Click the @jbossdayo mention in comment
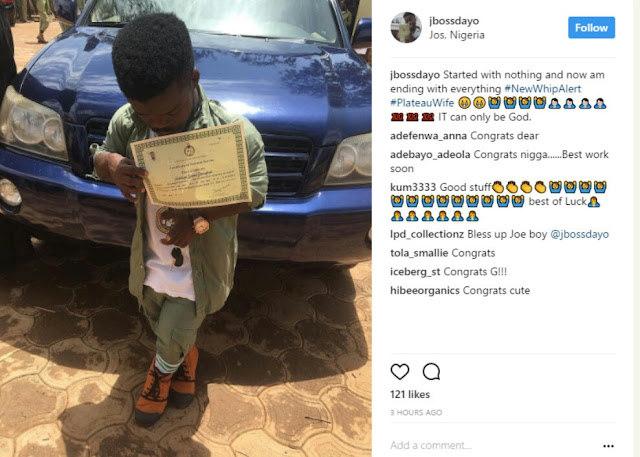Image resolution: width=640 pixels, height=457 pixels. pos(579,234)
